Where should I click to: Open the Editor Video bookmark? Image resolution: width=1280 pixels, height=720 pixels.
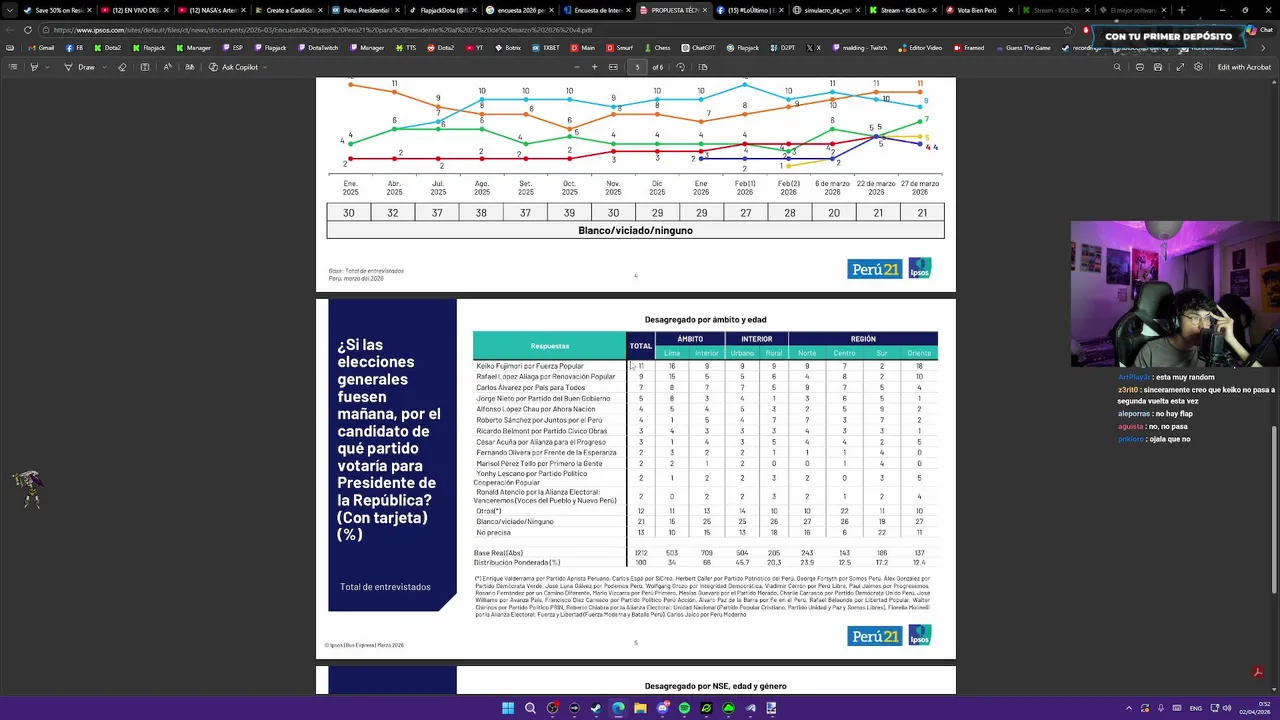coord(920,48)
